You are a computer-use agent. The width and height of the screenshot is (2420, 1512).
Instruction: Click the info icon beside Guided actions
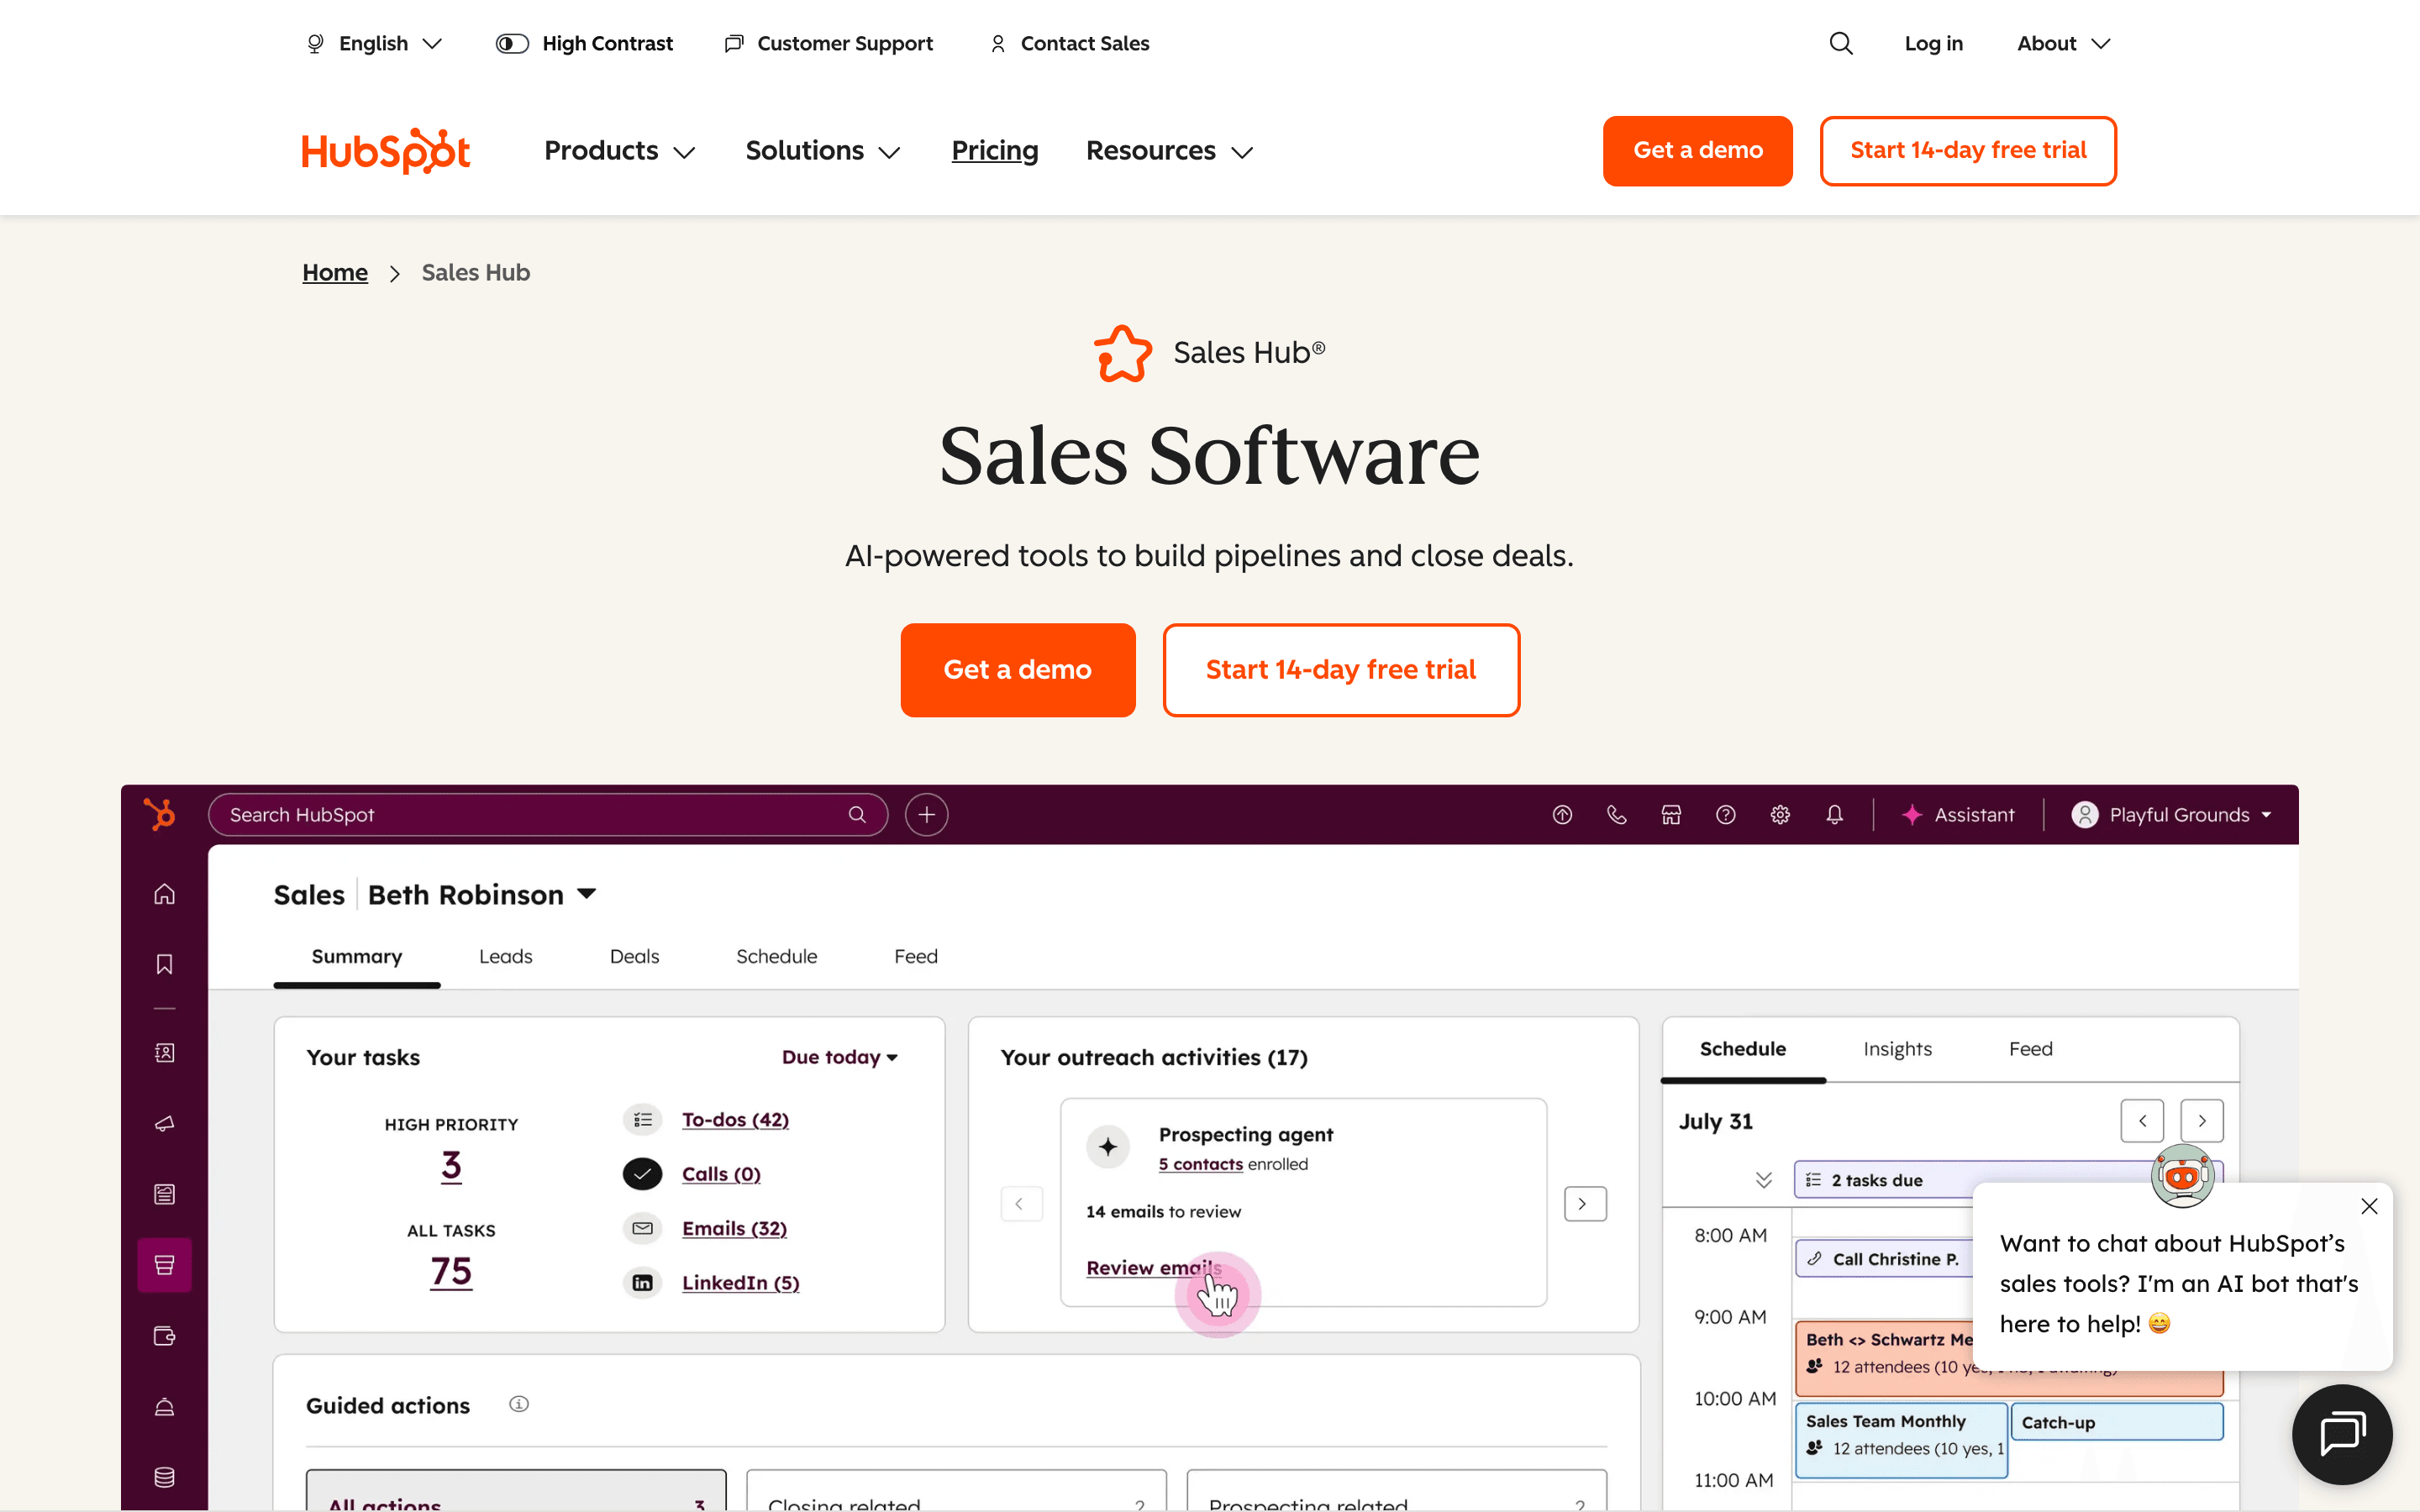(x=518, y=1404)
